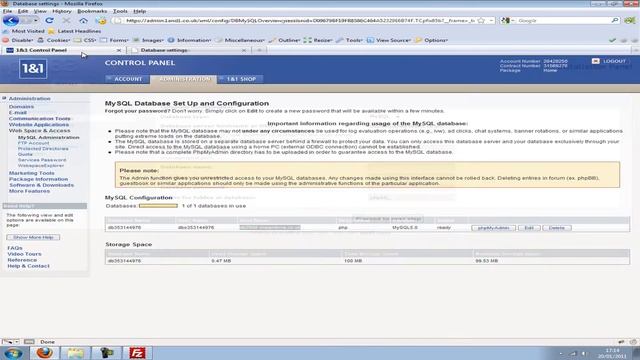Open Video Tours help link
This screenshot has width=640, height=360.
tap(24, 254)
